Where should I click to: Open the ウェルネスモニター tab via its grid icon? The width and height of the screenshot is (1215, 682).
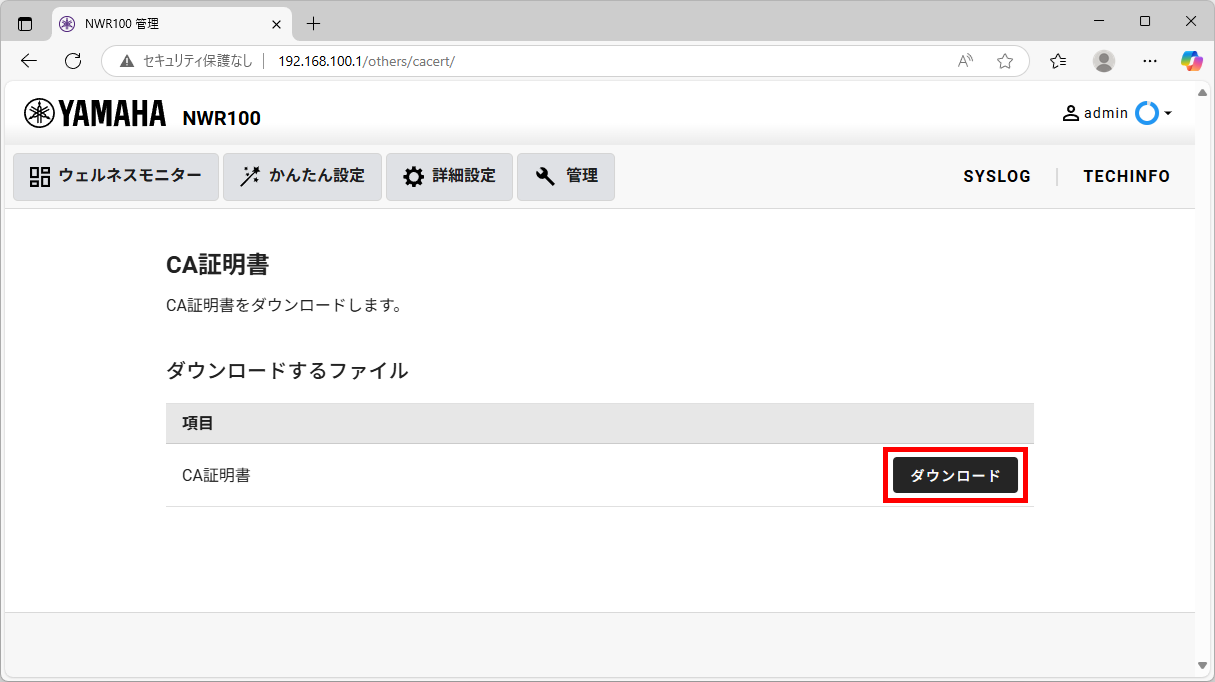38,176
